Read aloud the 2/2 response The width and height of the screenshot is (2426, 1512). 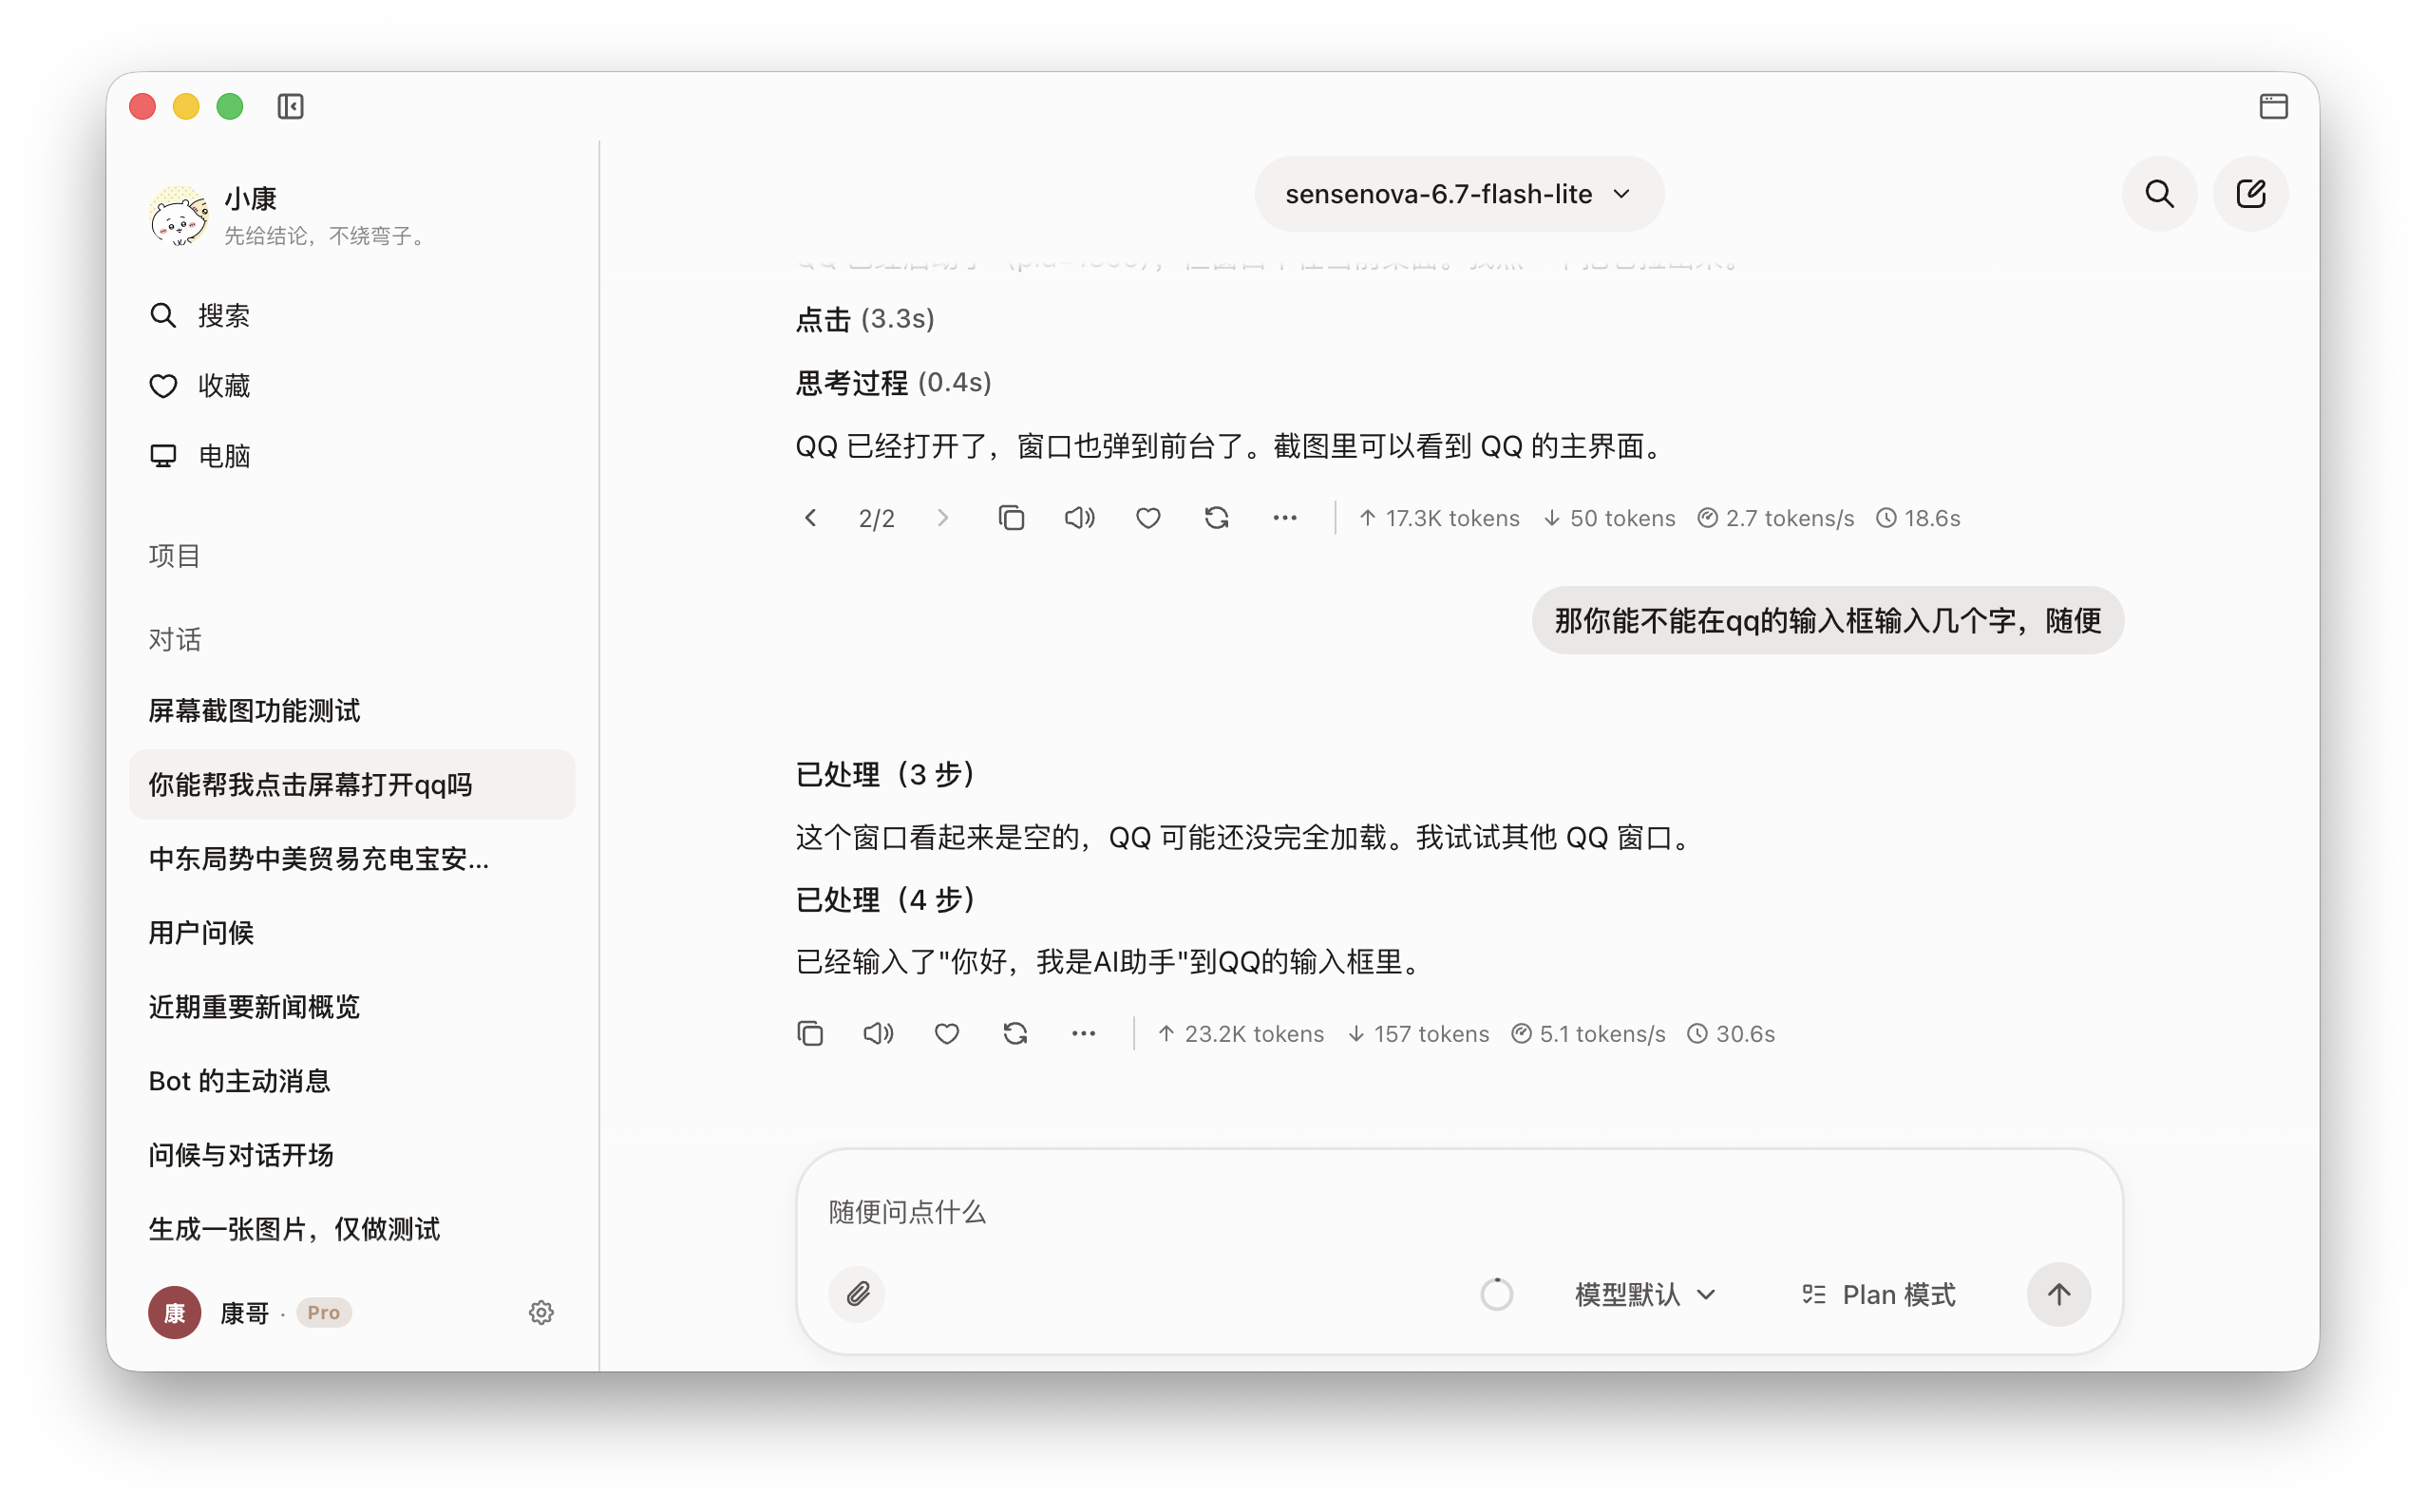tap(1079, 518)
